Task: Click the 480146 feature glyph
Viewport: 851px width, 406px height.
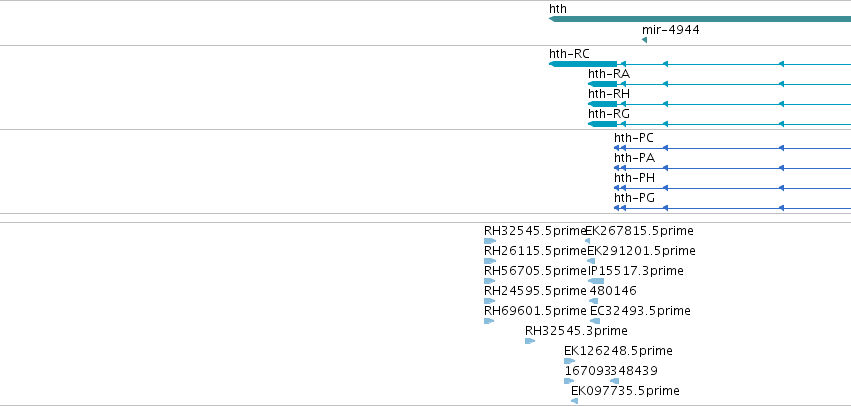Action: pyautogui.click(x=593, y=301)
